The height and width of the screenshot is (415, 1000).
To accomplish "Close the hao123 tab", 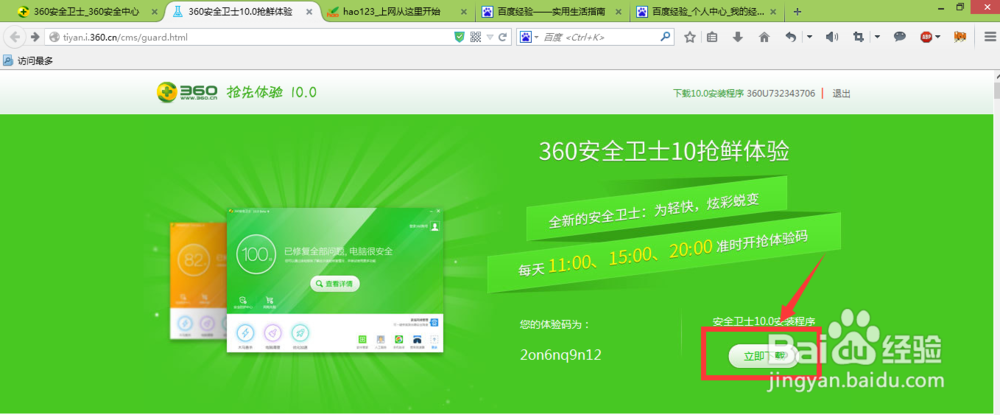I will click(x=466, y=11).
